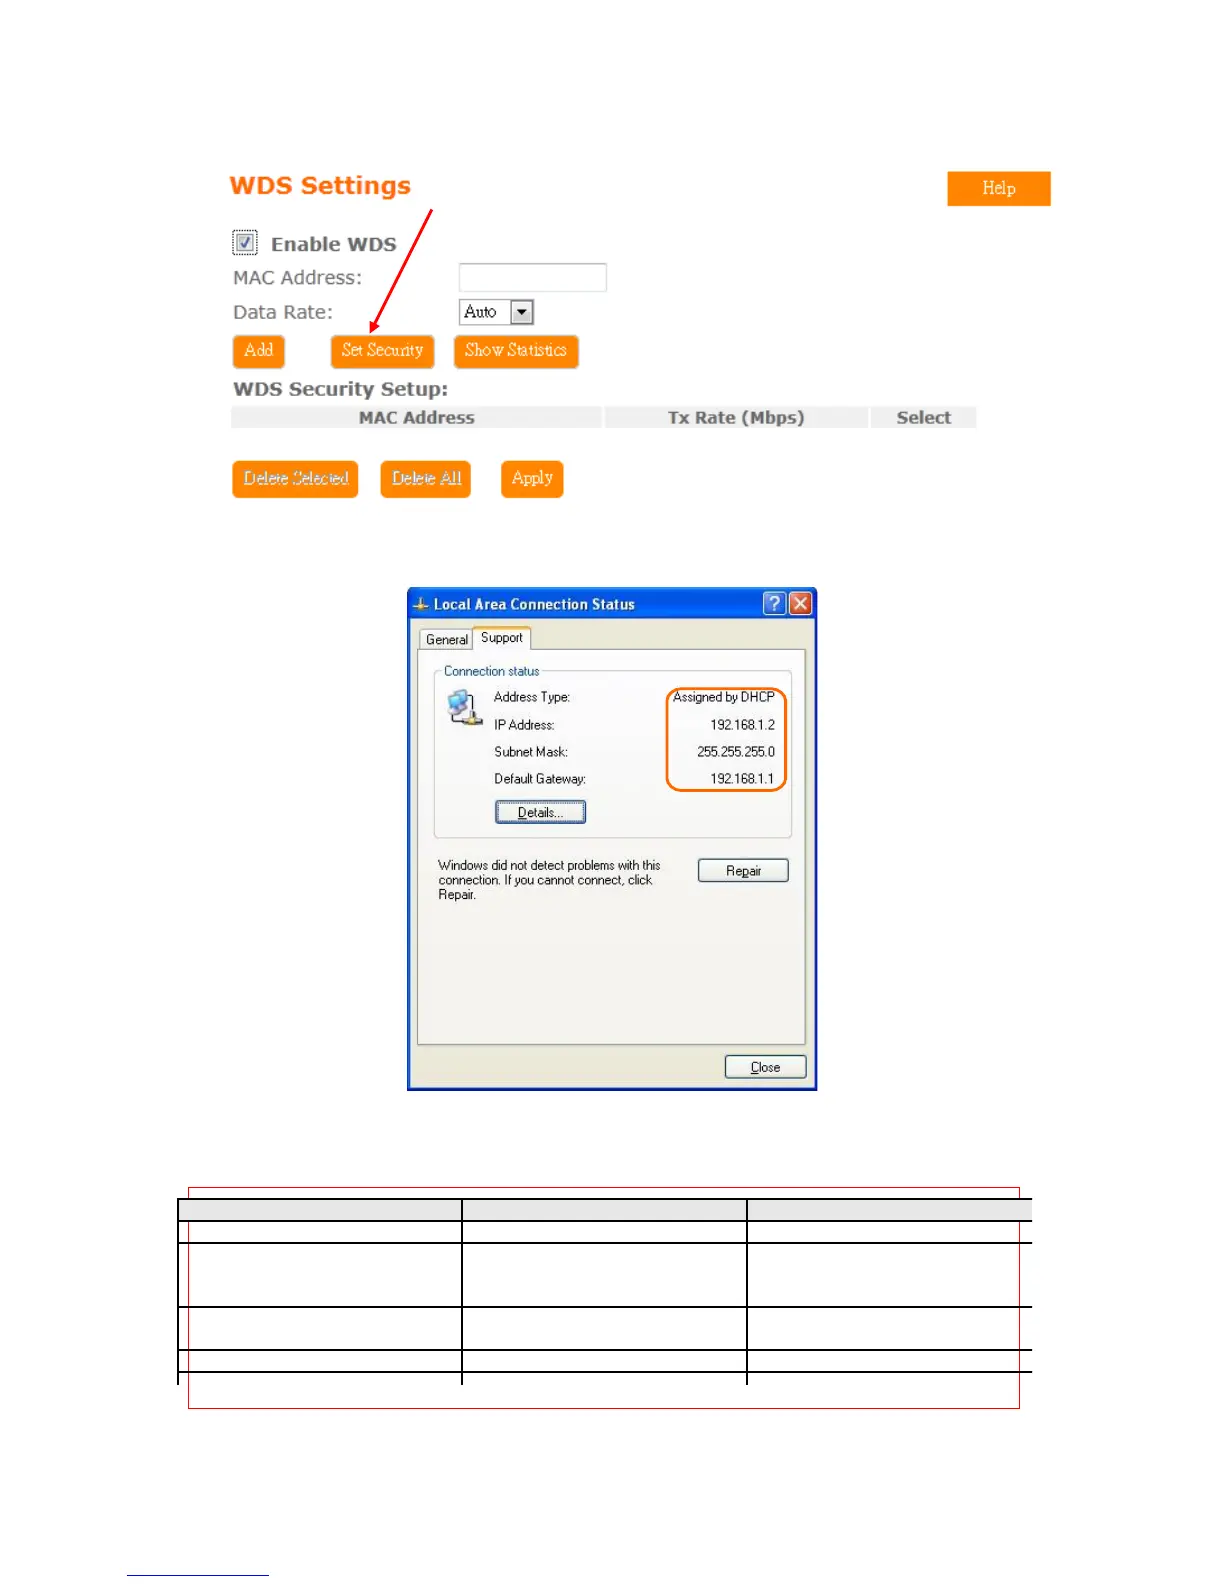Click the WDS Settings heading
The width and height of the screenshot is (1224, 1584).
click(x=320, y=186)
